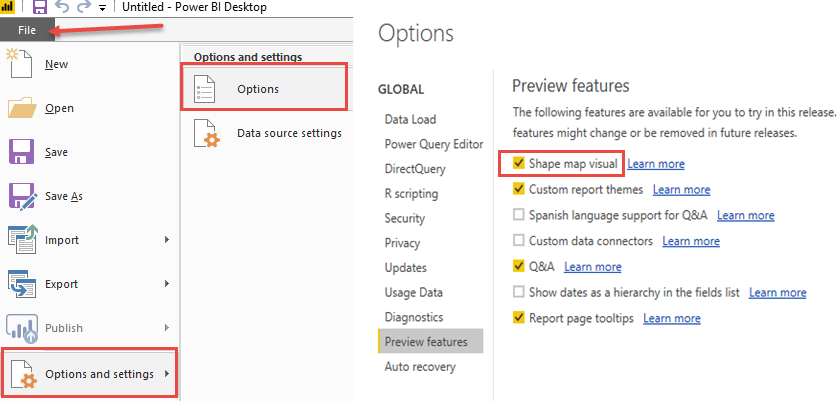Uncheck the Shape map visual checkbox
Viewport: 838px width, 401px height.
pyautogui.click(x=518, y=163)
